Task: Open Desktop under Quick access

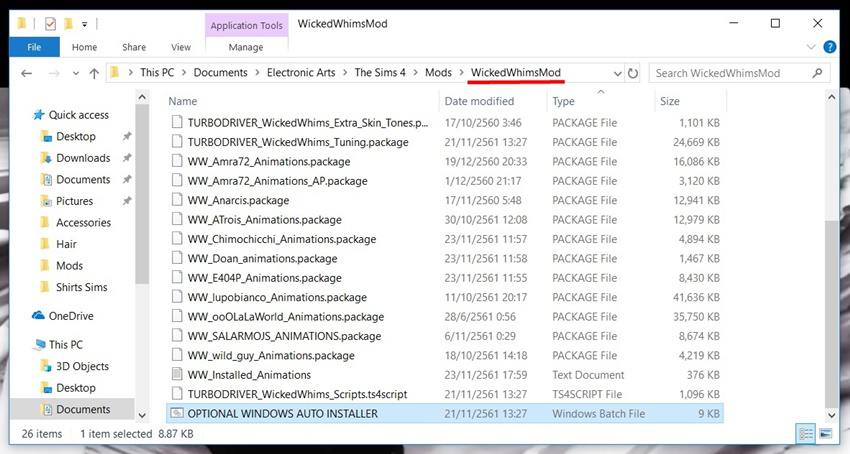Action: [75, 137]
